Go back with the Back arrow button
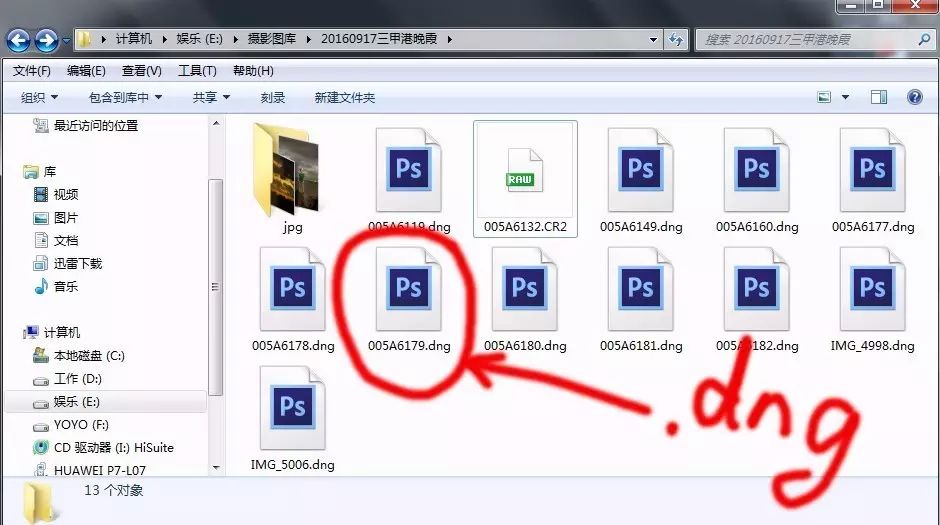This screenshot has height=525, width=940. [x=19, y=41]
